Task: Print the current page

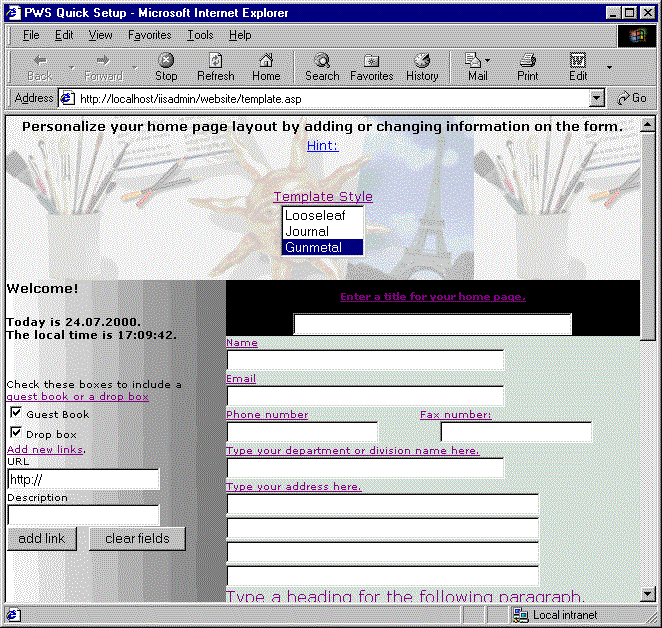Action: click(x=527, y=68)
